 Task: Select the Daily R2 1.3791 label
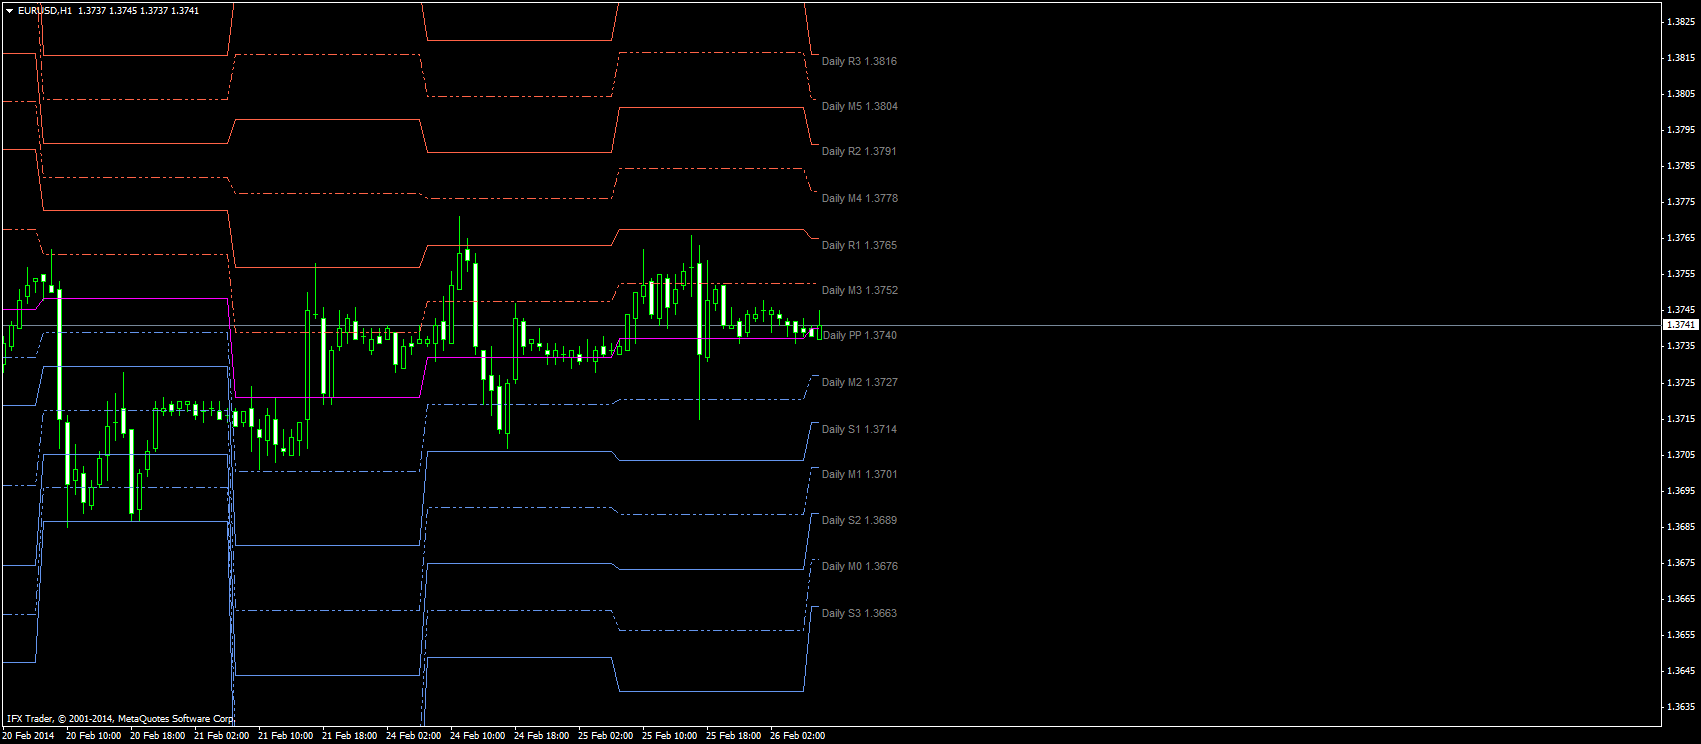click(859, 151)
